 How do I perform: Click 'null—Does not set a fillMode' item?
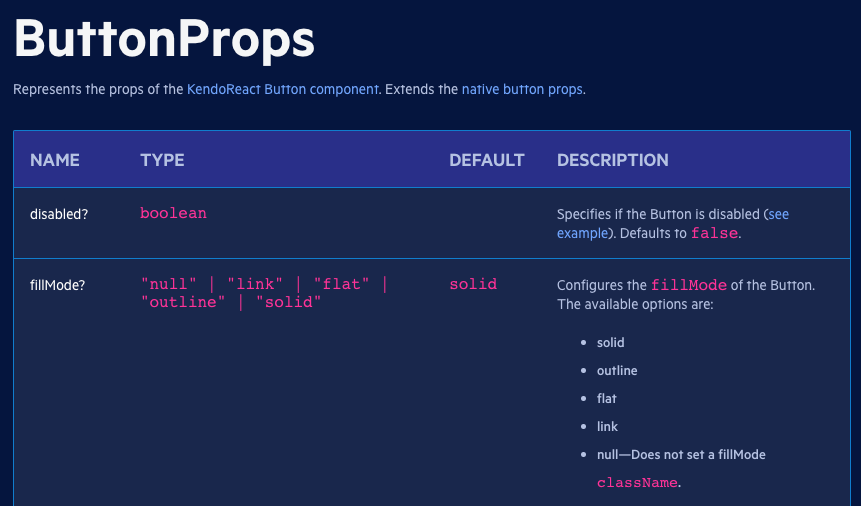click(681, 454)
